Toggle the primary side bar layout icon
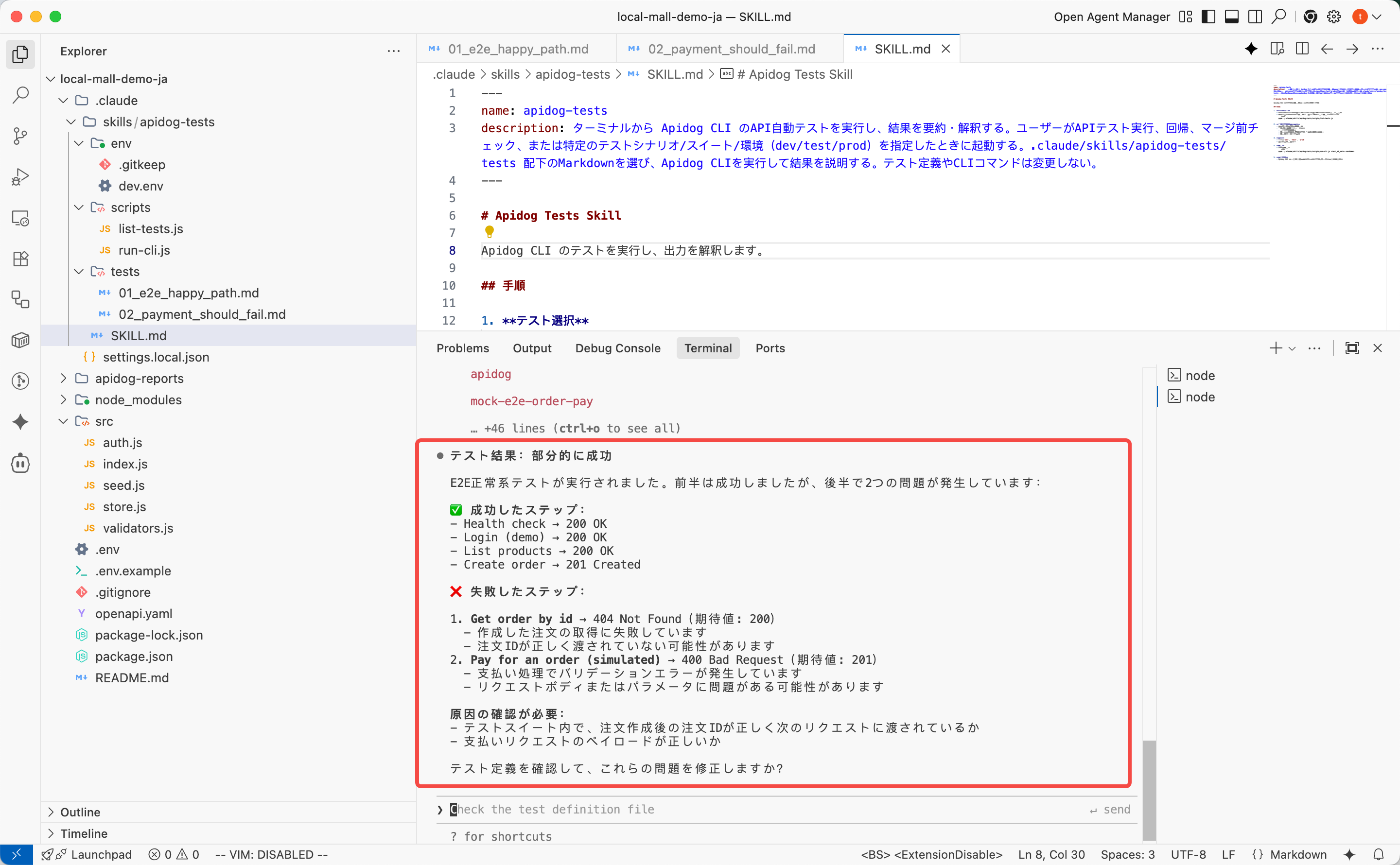This screenshot has width=1400, height=865. (1209, 17)
